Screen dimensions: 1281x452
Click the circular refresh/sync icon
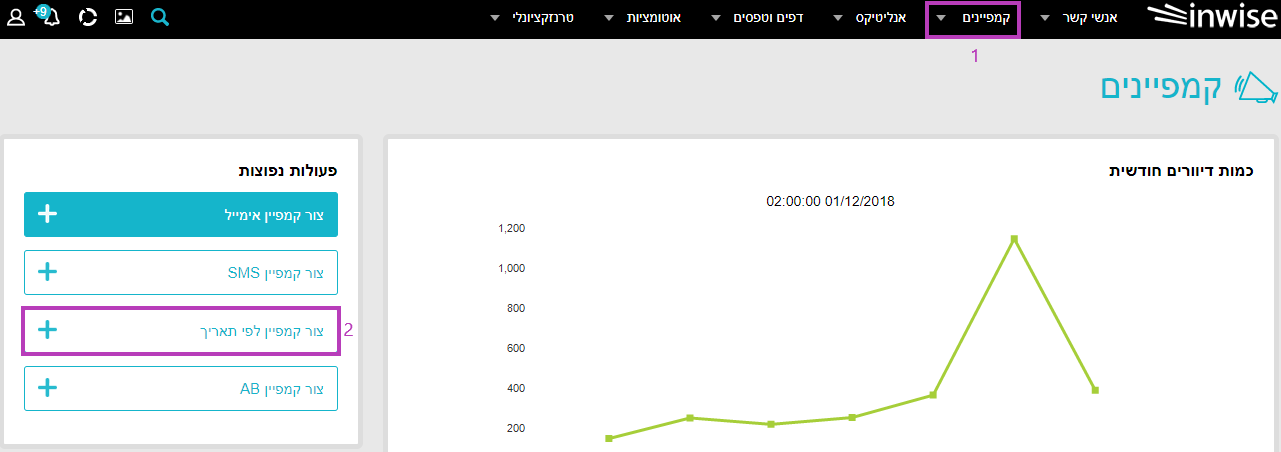(88, 18)
